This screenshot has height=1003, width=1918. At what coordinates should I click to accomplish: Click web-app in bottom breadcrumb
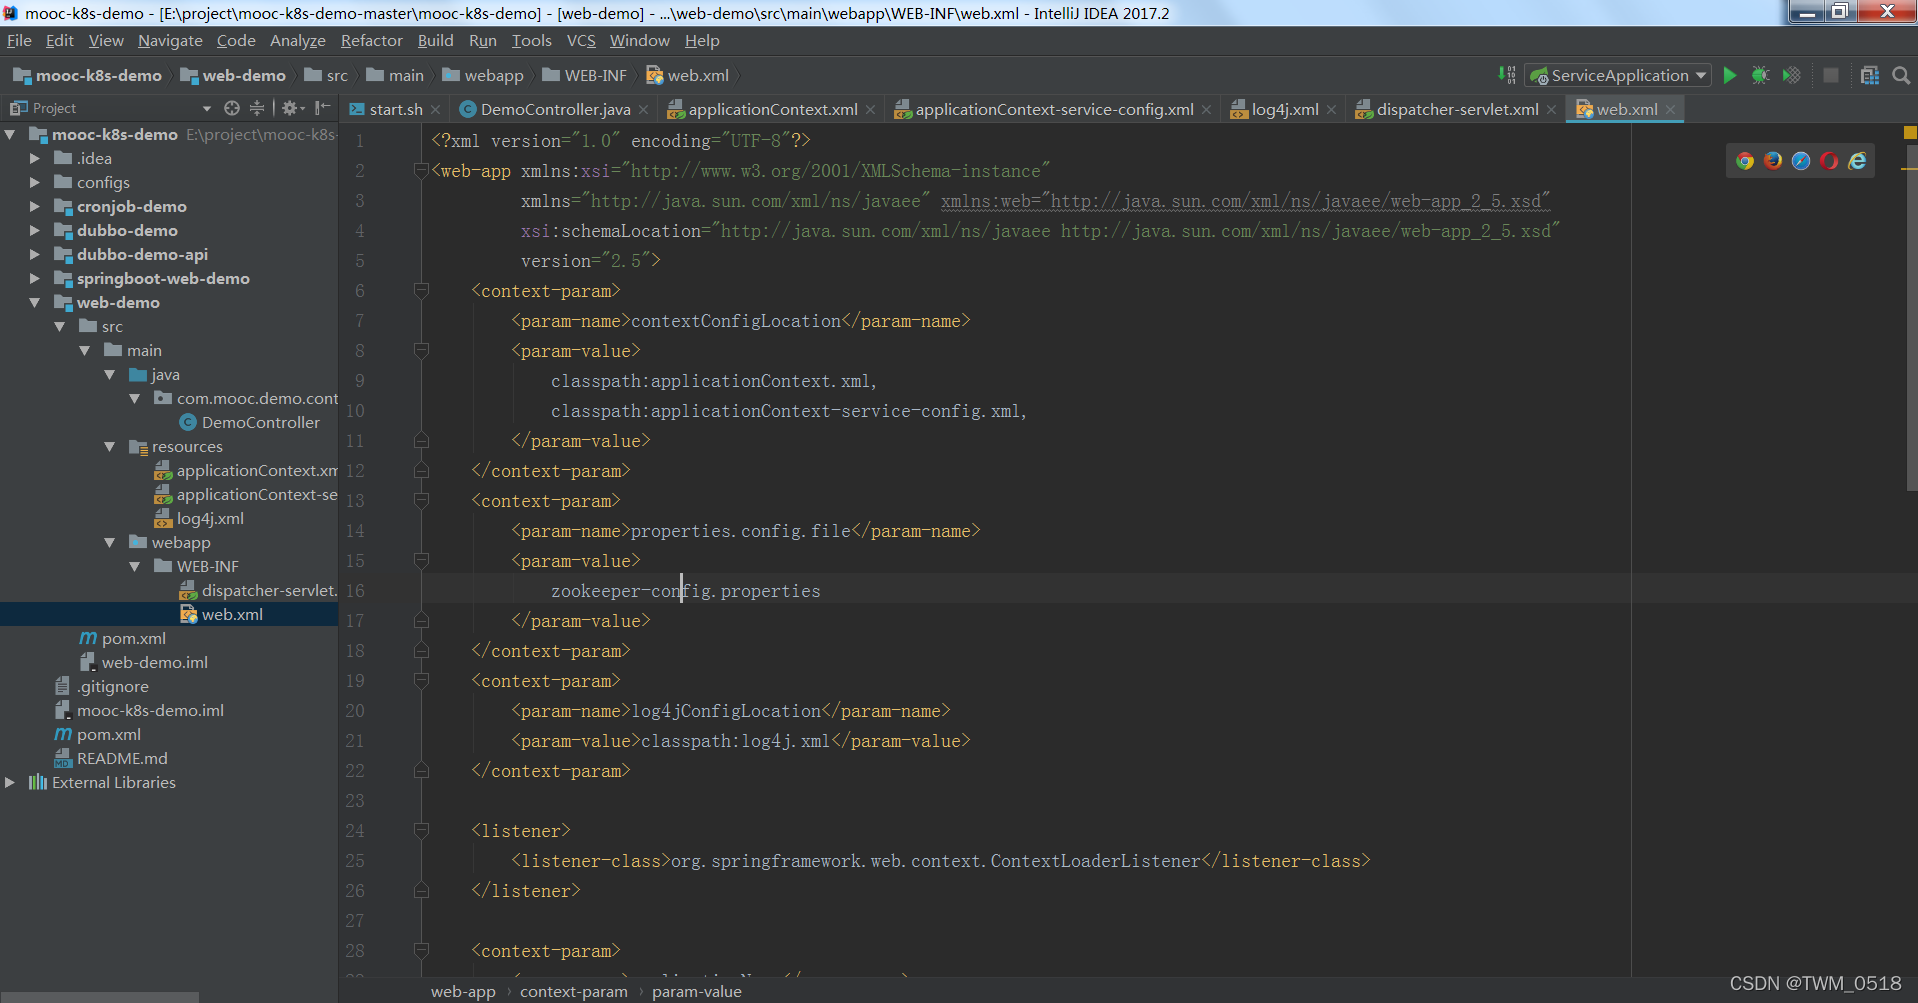[x=463, y=991]
